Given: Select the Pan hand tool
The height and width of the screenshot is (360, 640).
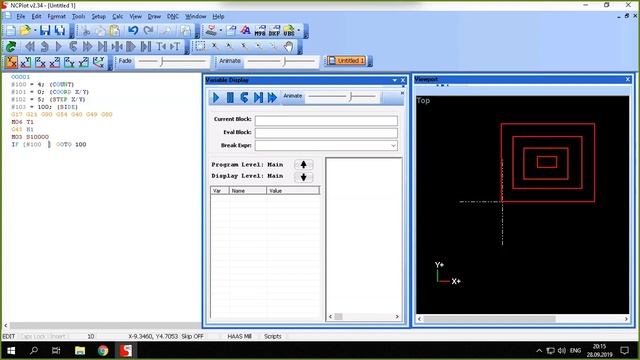Looking at the screenshot, I should click(x=289, y=47).
